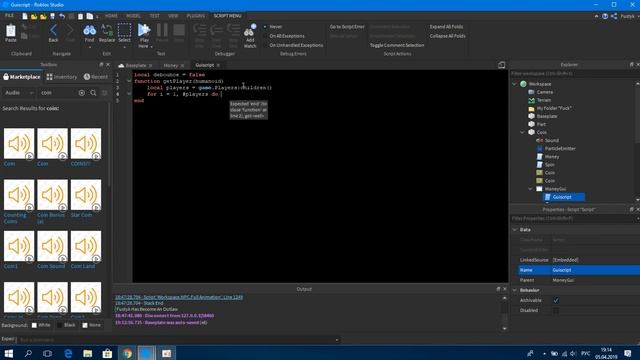This screenshot has height=360, width=640.
Task: Clear the Toolbox search text
Action: coord(82,93)
